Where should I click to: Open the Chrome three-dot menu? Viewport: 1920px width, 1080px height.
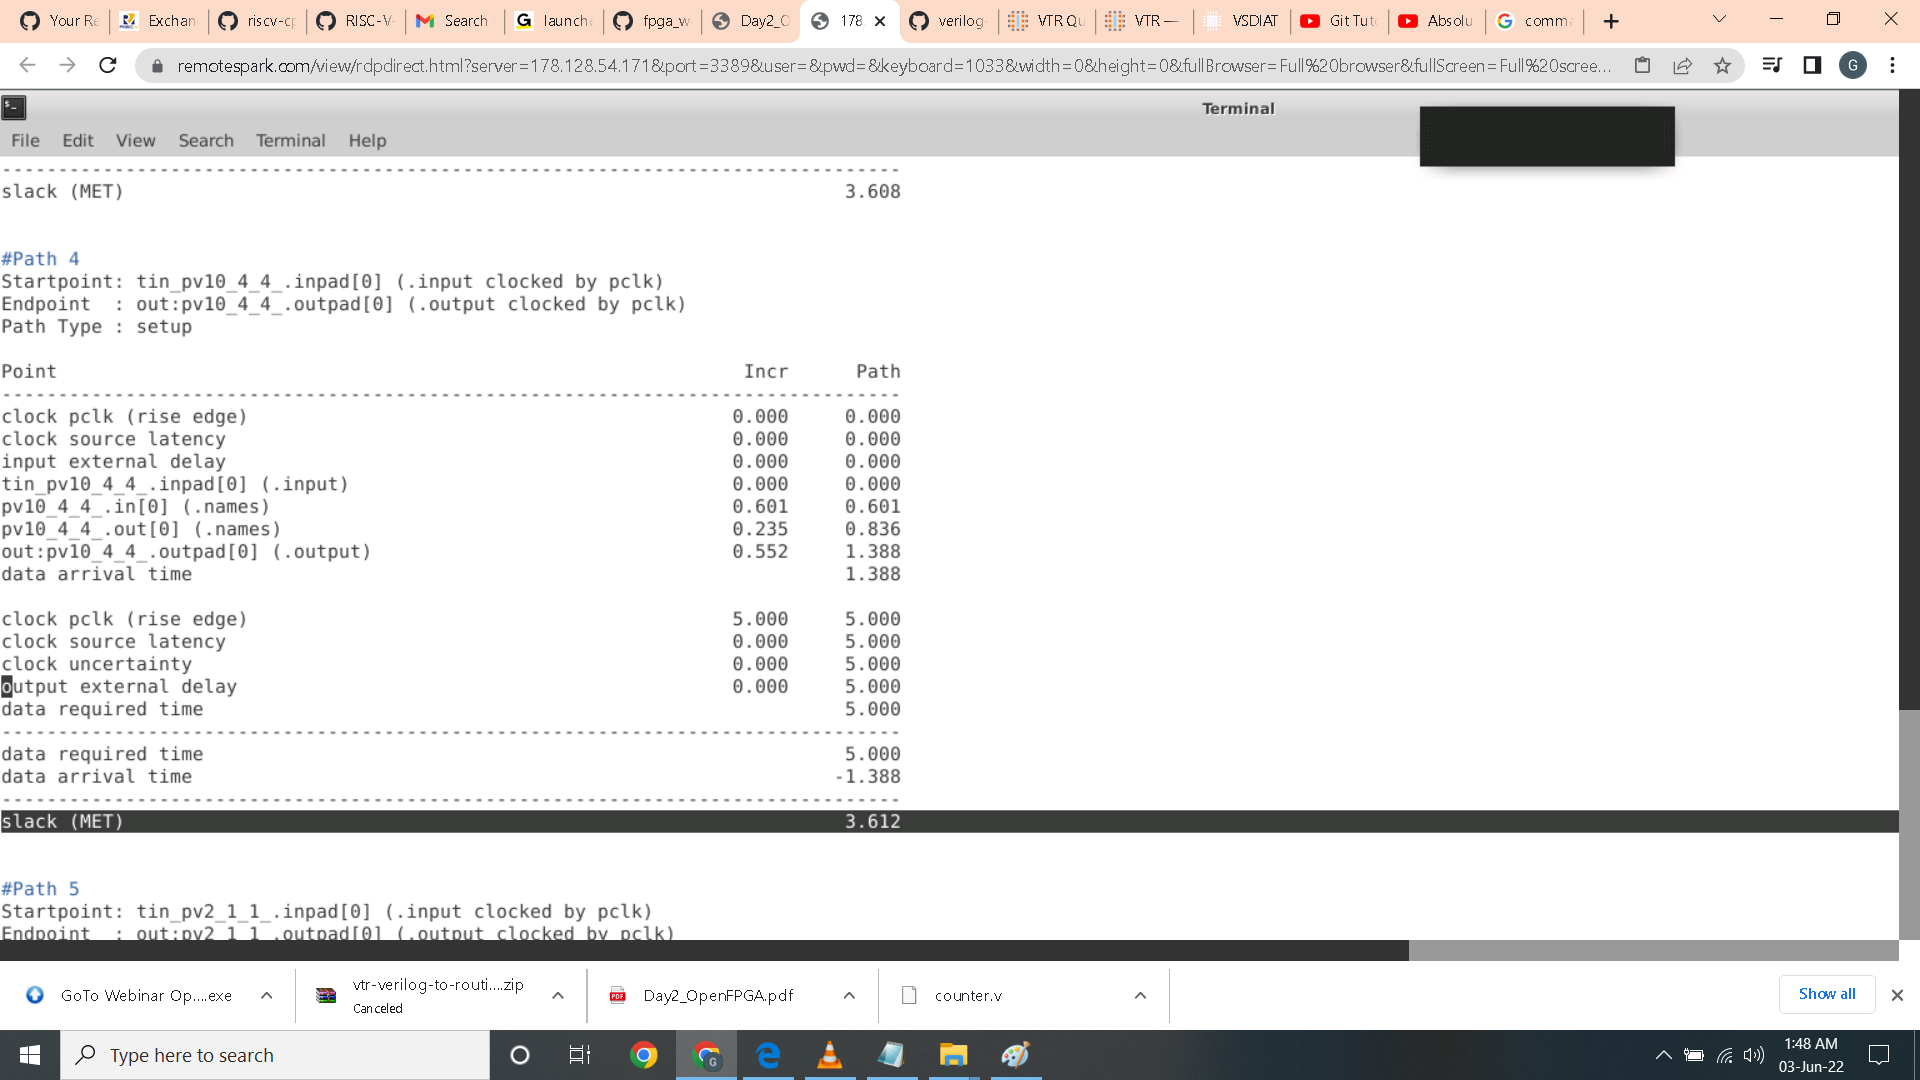tap(1892, 66)
